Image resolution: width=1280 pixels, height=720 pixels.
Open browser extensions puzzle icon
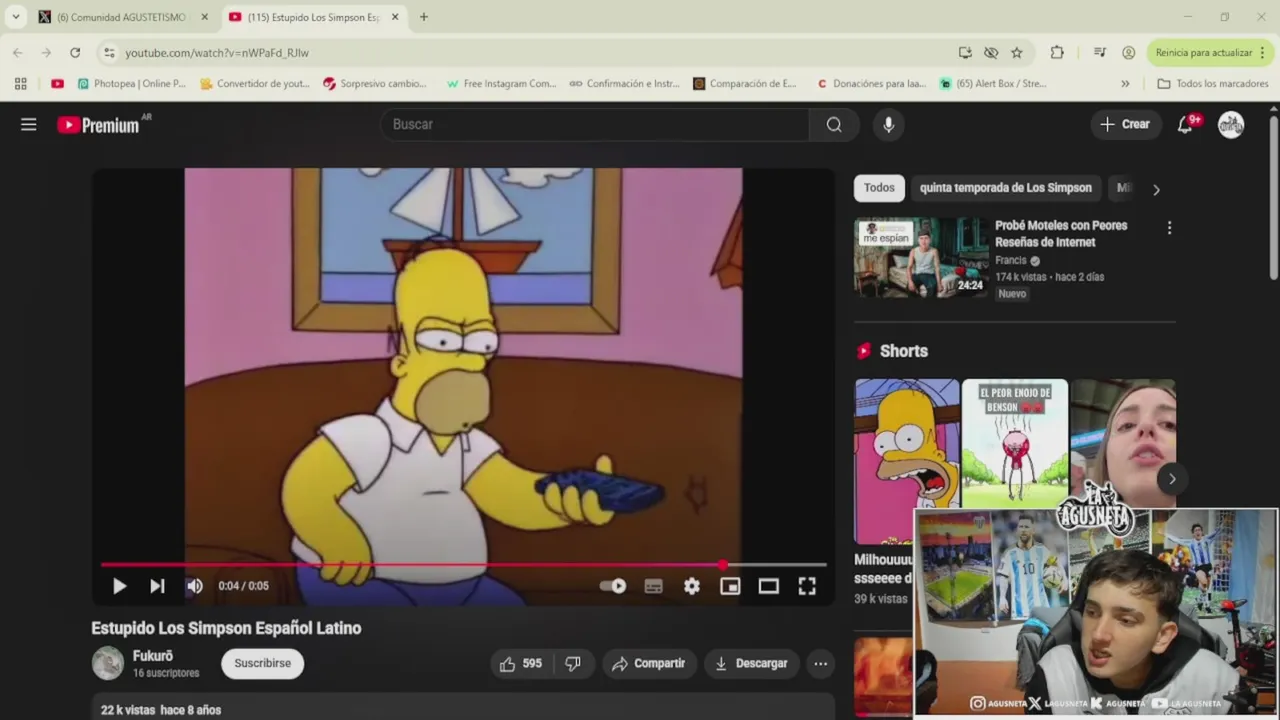coord(1057,53)
